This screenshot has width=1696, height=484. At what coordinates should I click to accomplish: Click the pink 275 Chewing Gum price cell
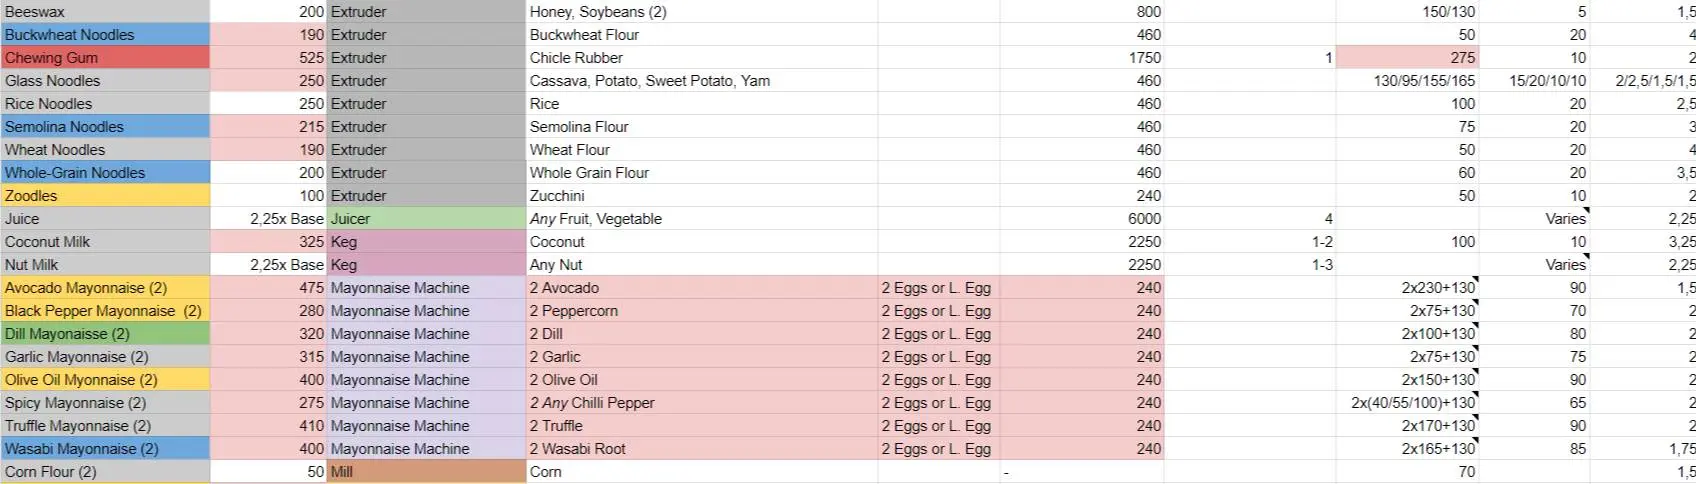[1407, 57]
